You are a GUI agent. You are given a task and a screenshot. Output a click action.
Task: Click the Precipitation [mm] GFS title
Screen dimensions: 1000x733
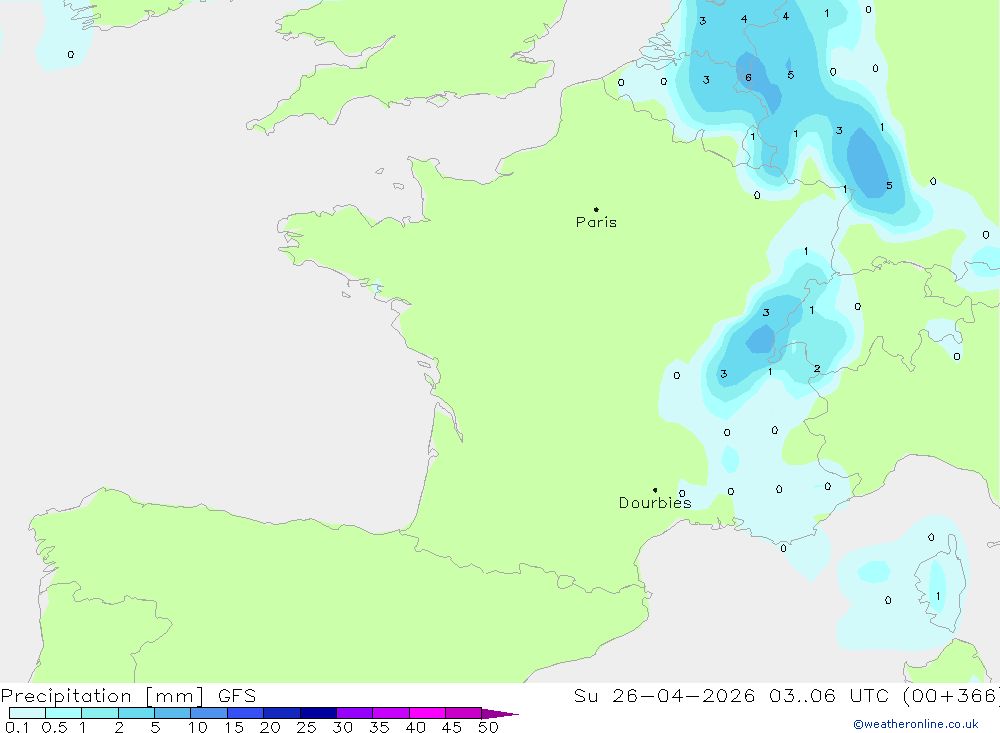128,696
